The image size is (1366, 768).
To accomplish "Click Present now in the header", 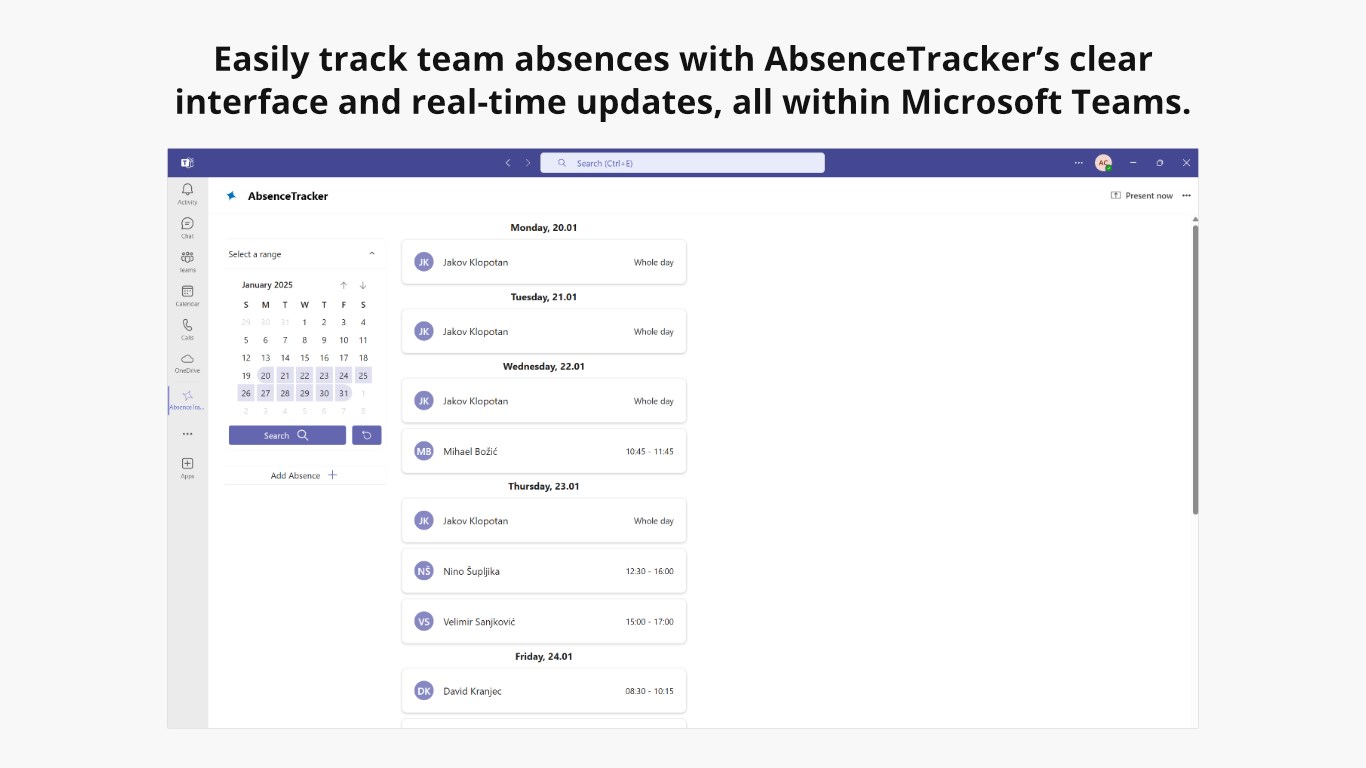I will (1142, 196).
